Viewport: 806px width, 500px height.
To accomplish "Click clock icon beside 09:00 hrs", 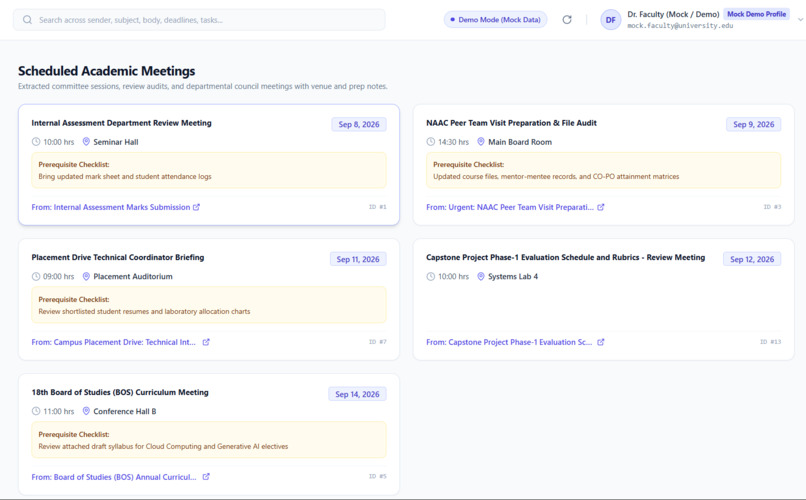I will 36,276.
